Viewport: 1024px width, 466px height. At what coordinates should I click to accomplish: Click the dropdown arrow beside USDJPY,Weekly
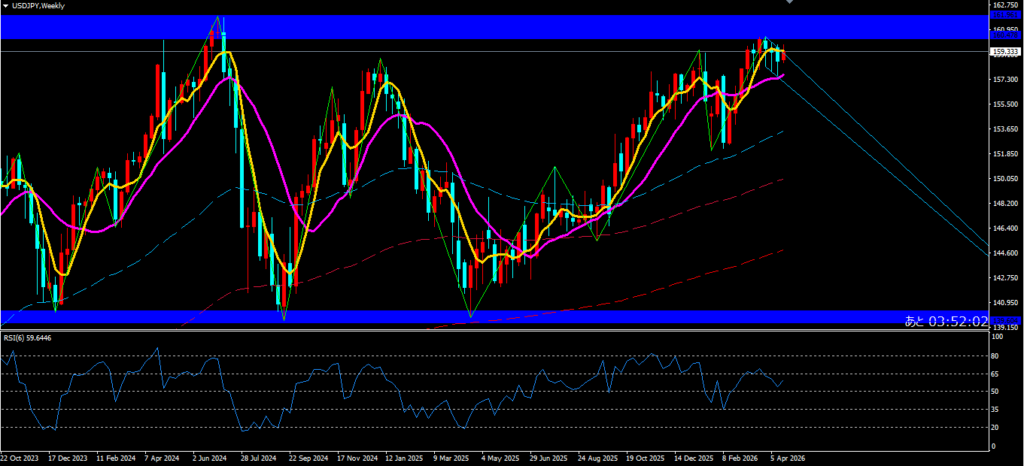pyautogui.click(x=5, y=6)
